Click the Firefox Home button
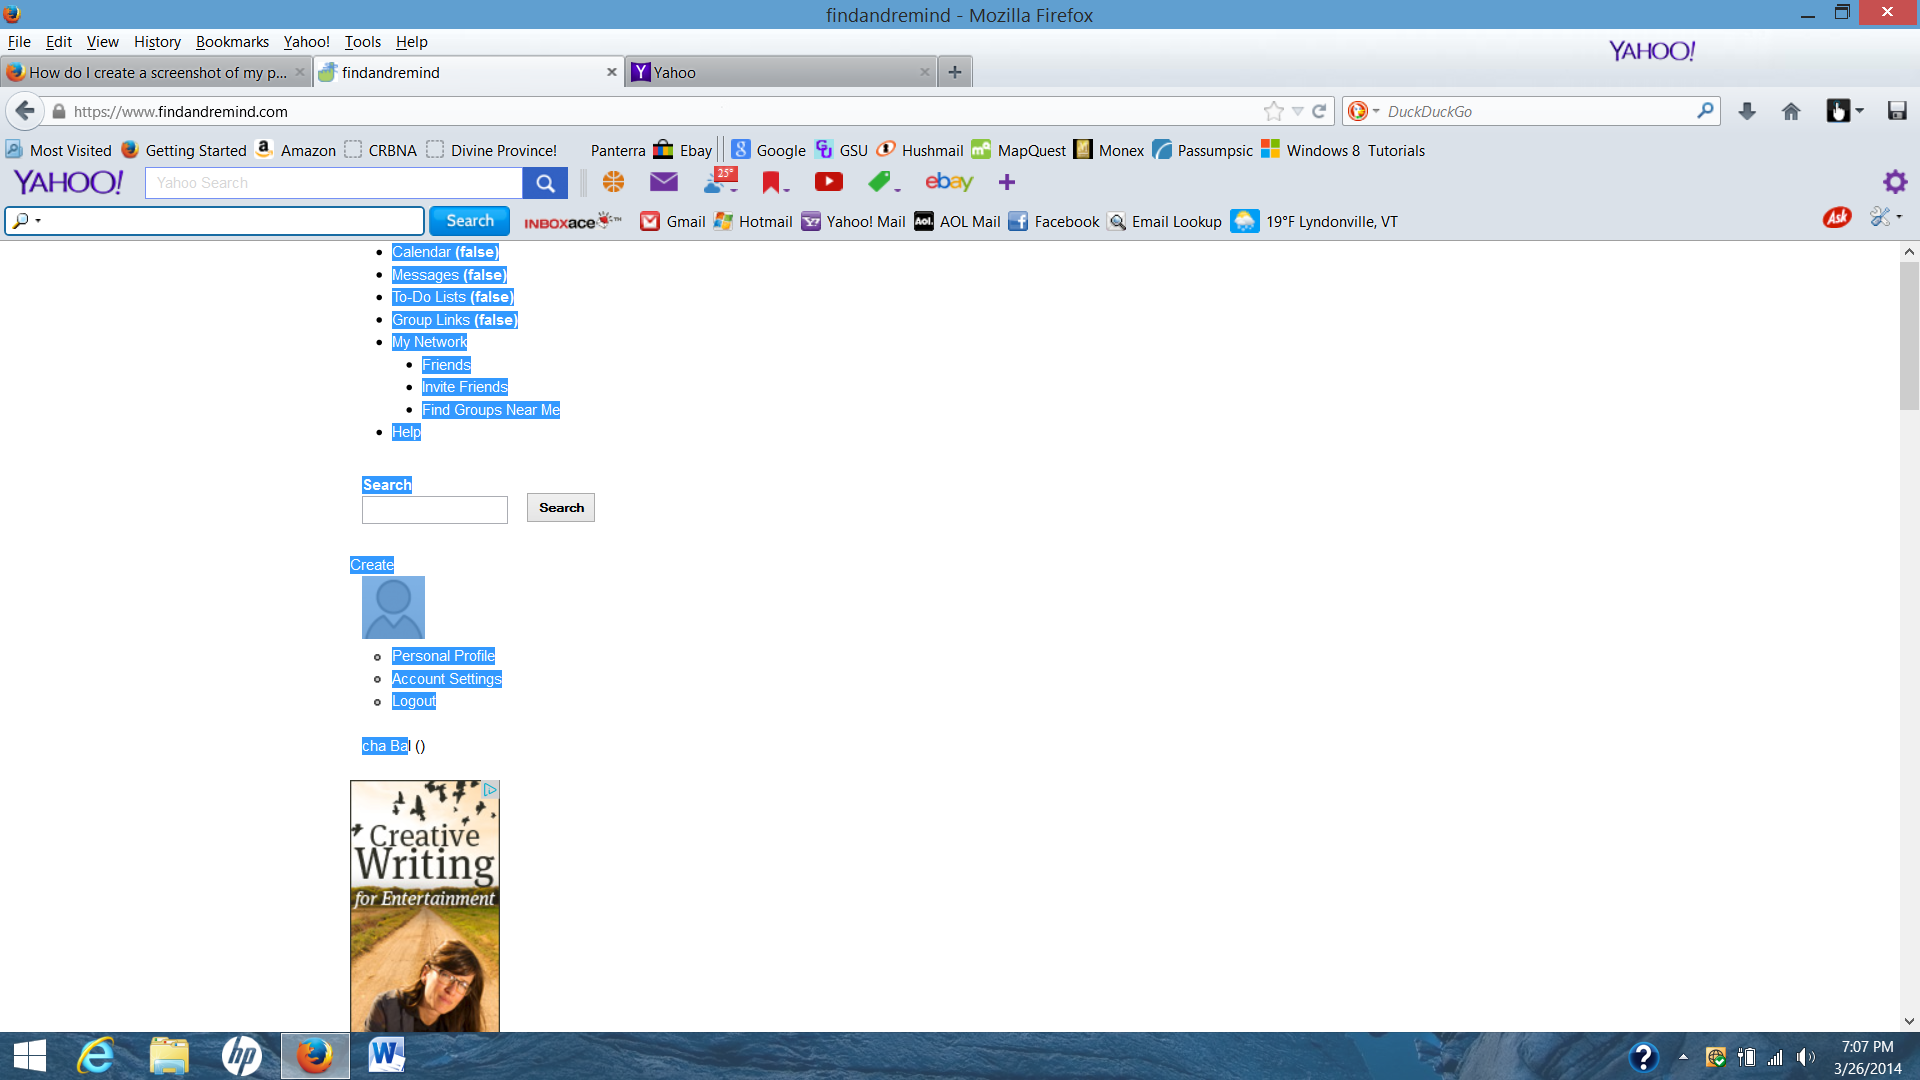Screen dimensions: 1920x1080 [x=1791, y=111]
